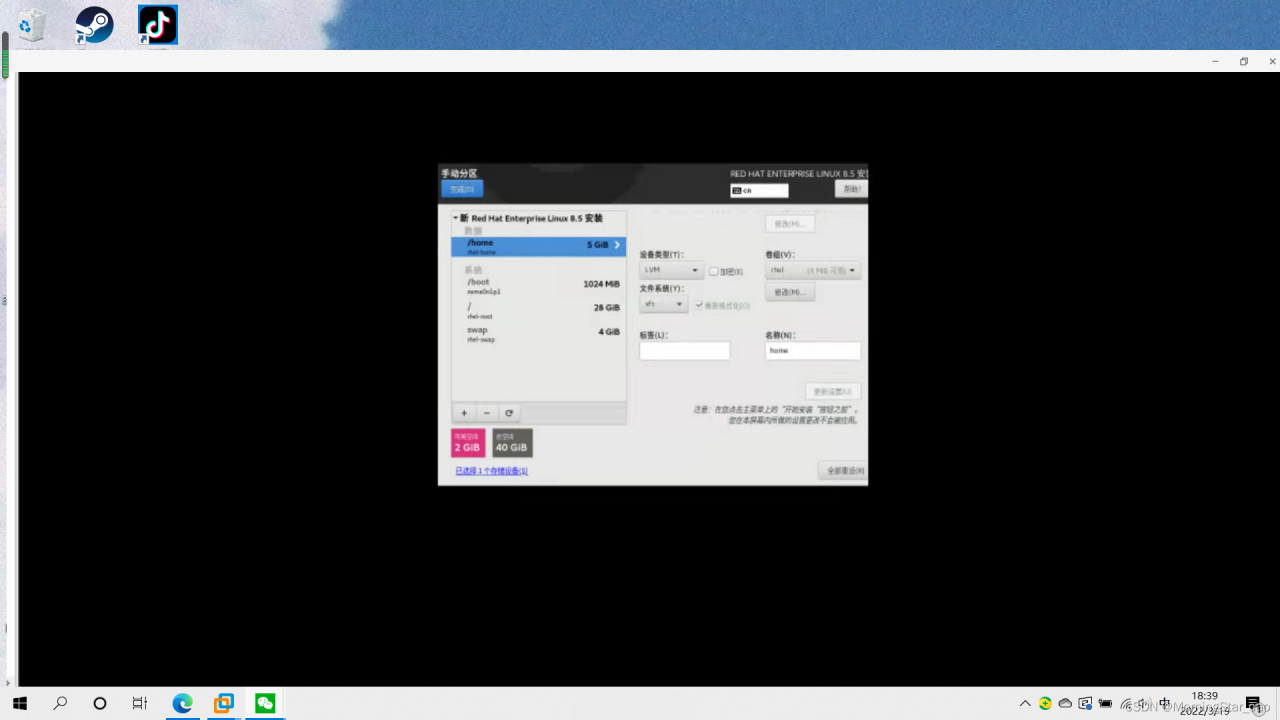Click the cn keyboard layout indicator
Image resolution: width=1280 pixels, height=720 pixels.
point(759,190)
